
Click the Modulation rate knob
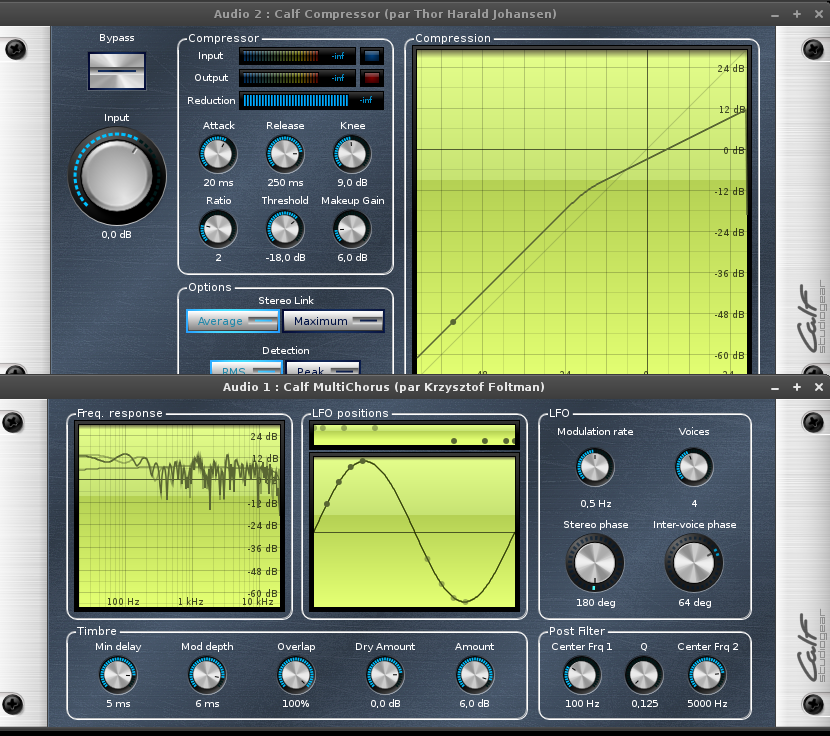tap(595, 466)
